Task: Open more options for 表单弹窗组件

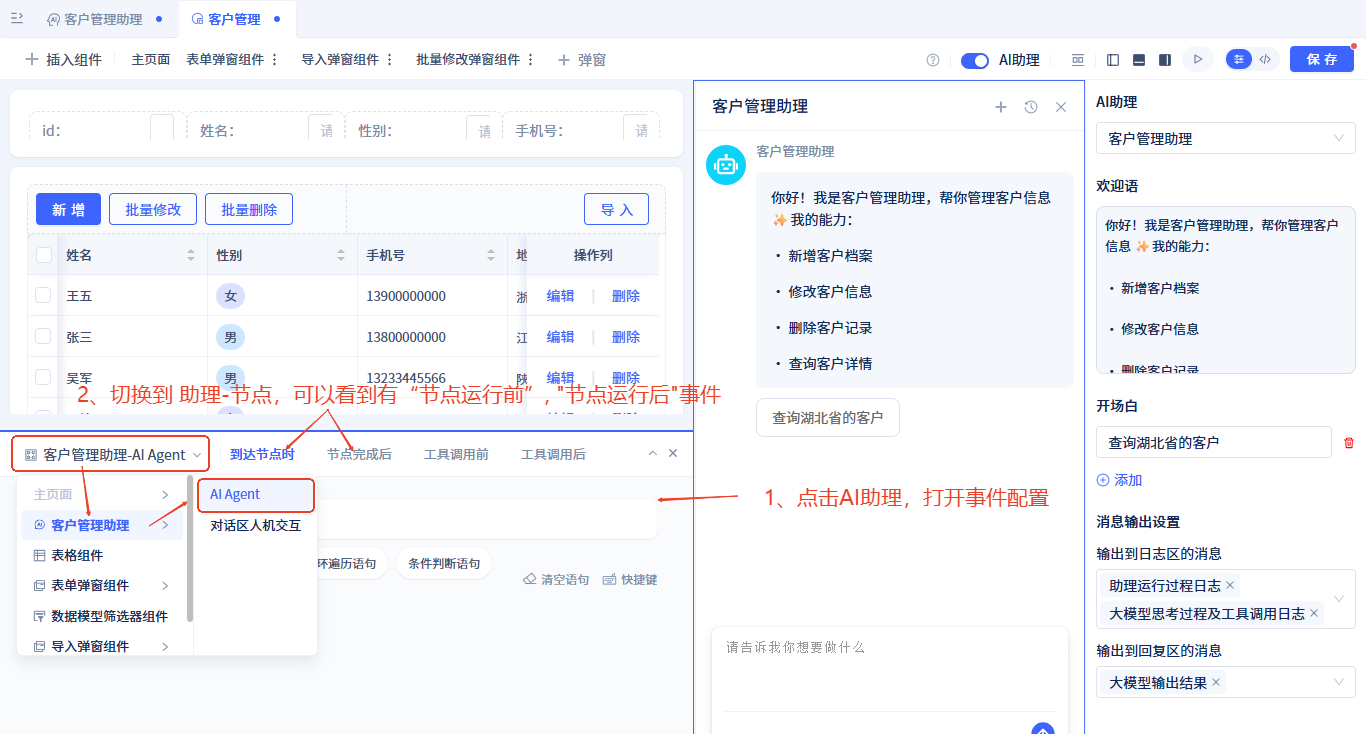Action: pos(275,60)
